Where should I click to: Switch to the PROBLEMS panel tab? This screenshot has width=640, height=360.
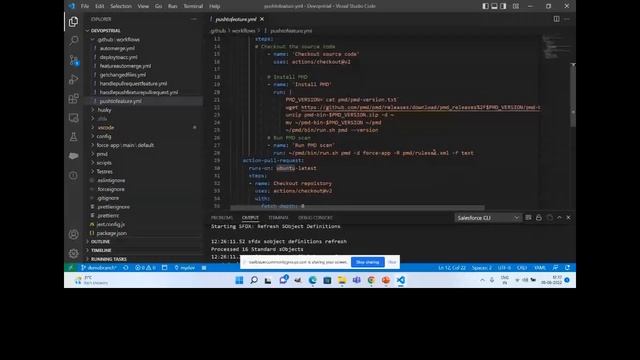[222, 218]
